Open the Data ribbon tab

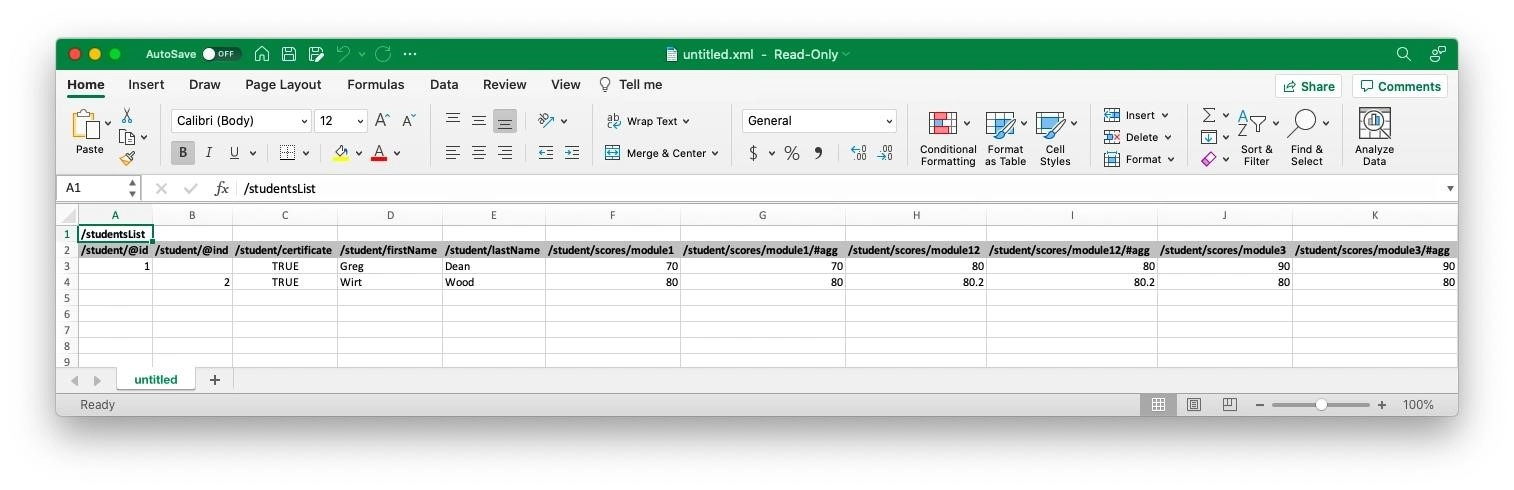coord(444,85)
